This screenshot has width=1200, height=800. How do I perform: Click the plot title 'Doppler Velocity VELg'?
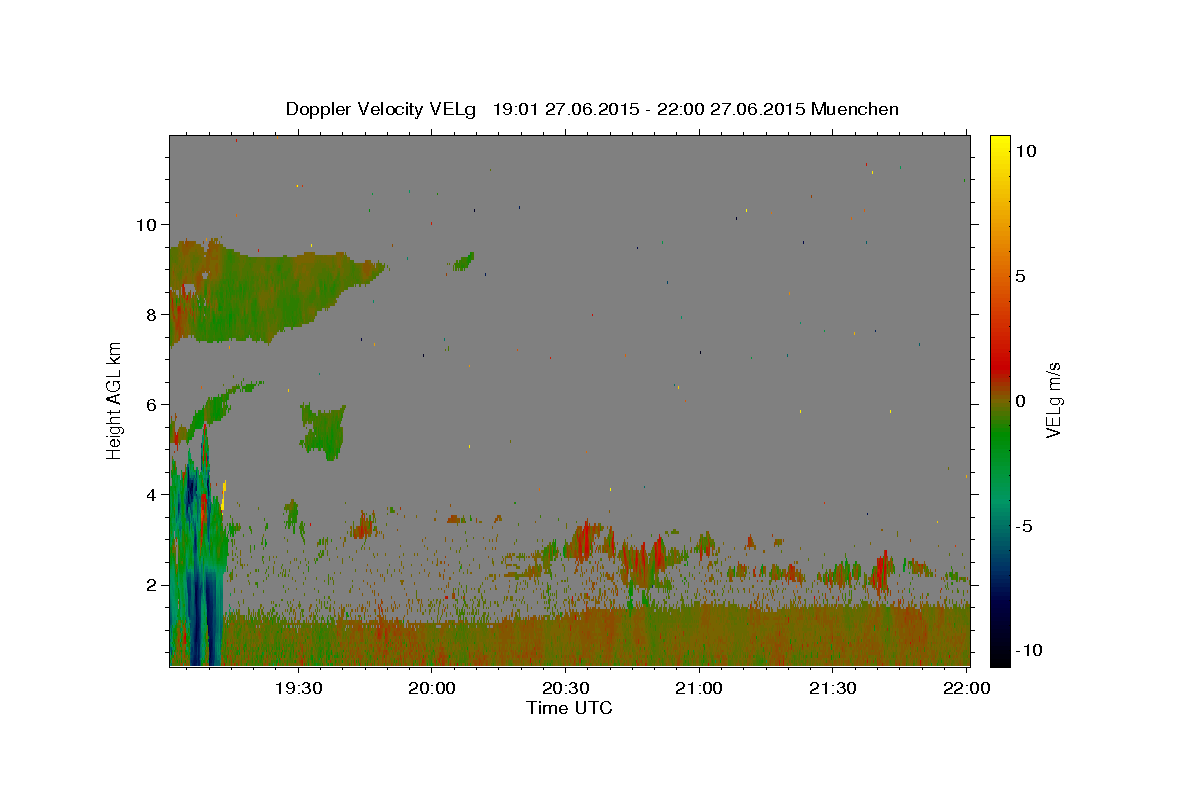pyautogui.click(x=381, y=109)
